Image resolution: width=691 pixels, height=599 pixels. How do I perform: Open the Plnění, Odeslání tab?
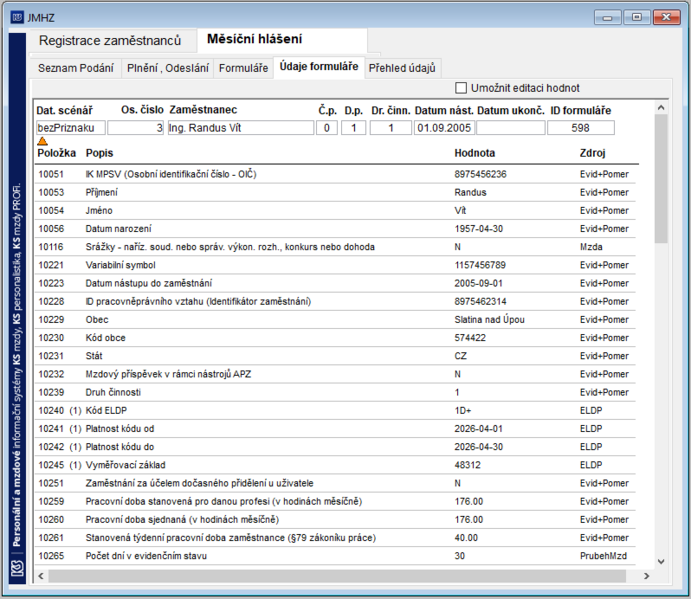pyautogui.click(x=168, y=68)
